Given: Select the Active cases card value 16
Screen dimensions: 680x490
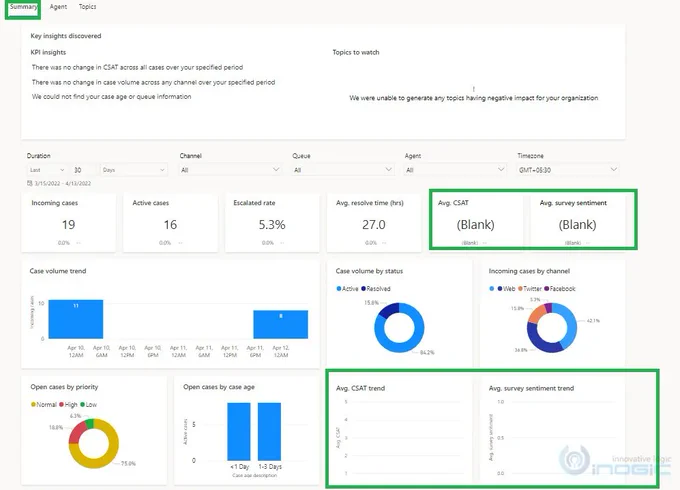Looking at the screenshot, I should pos(170,225).
